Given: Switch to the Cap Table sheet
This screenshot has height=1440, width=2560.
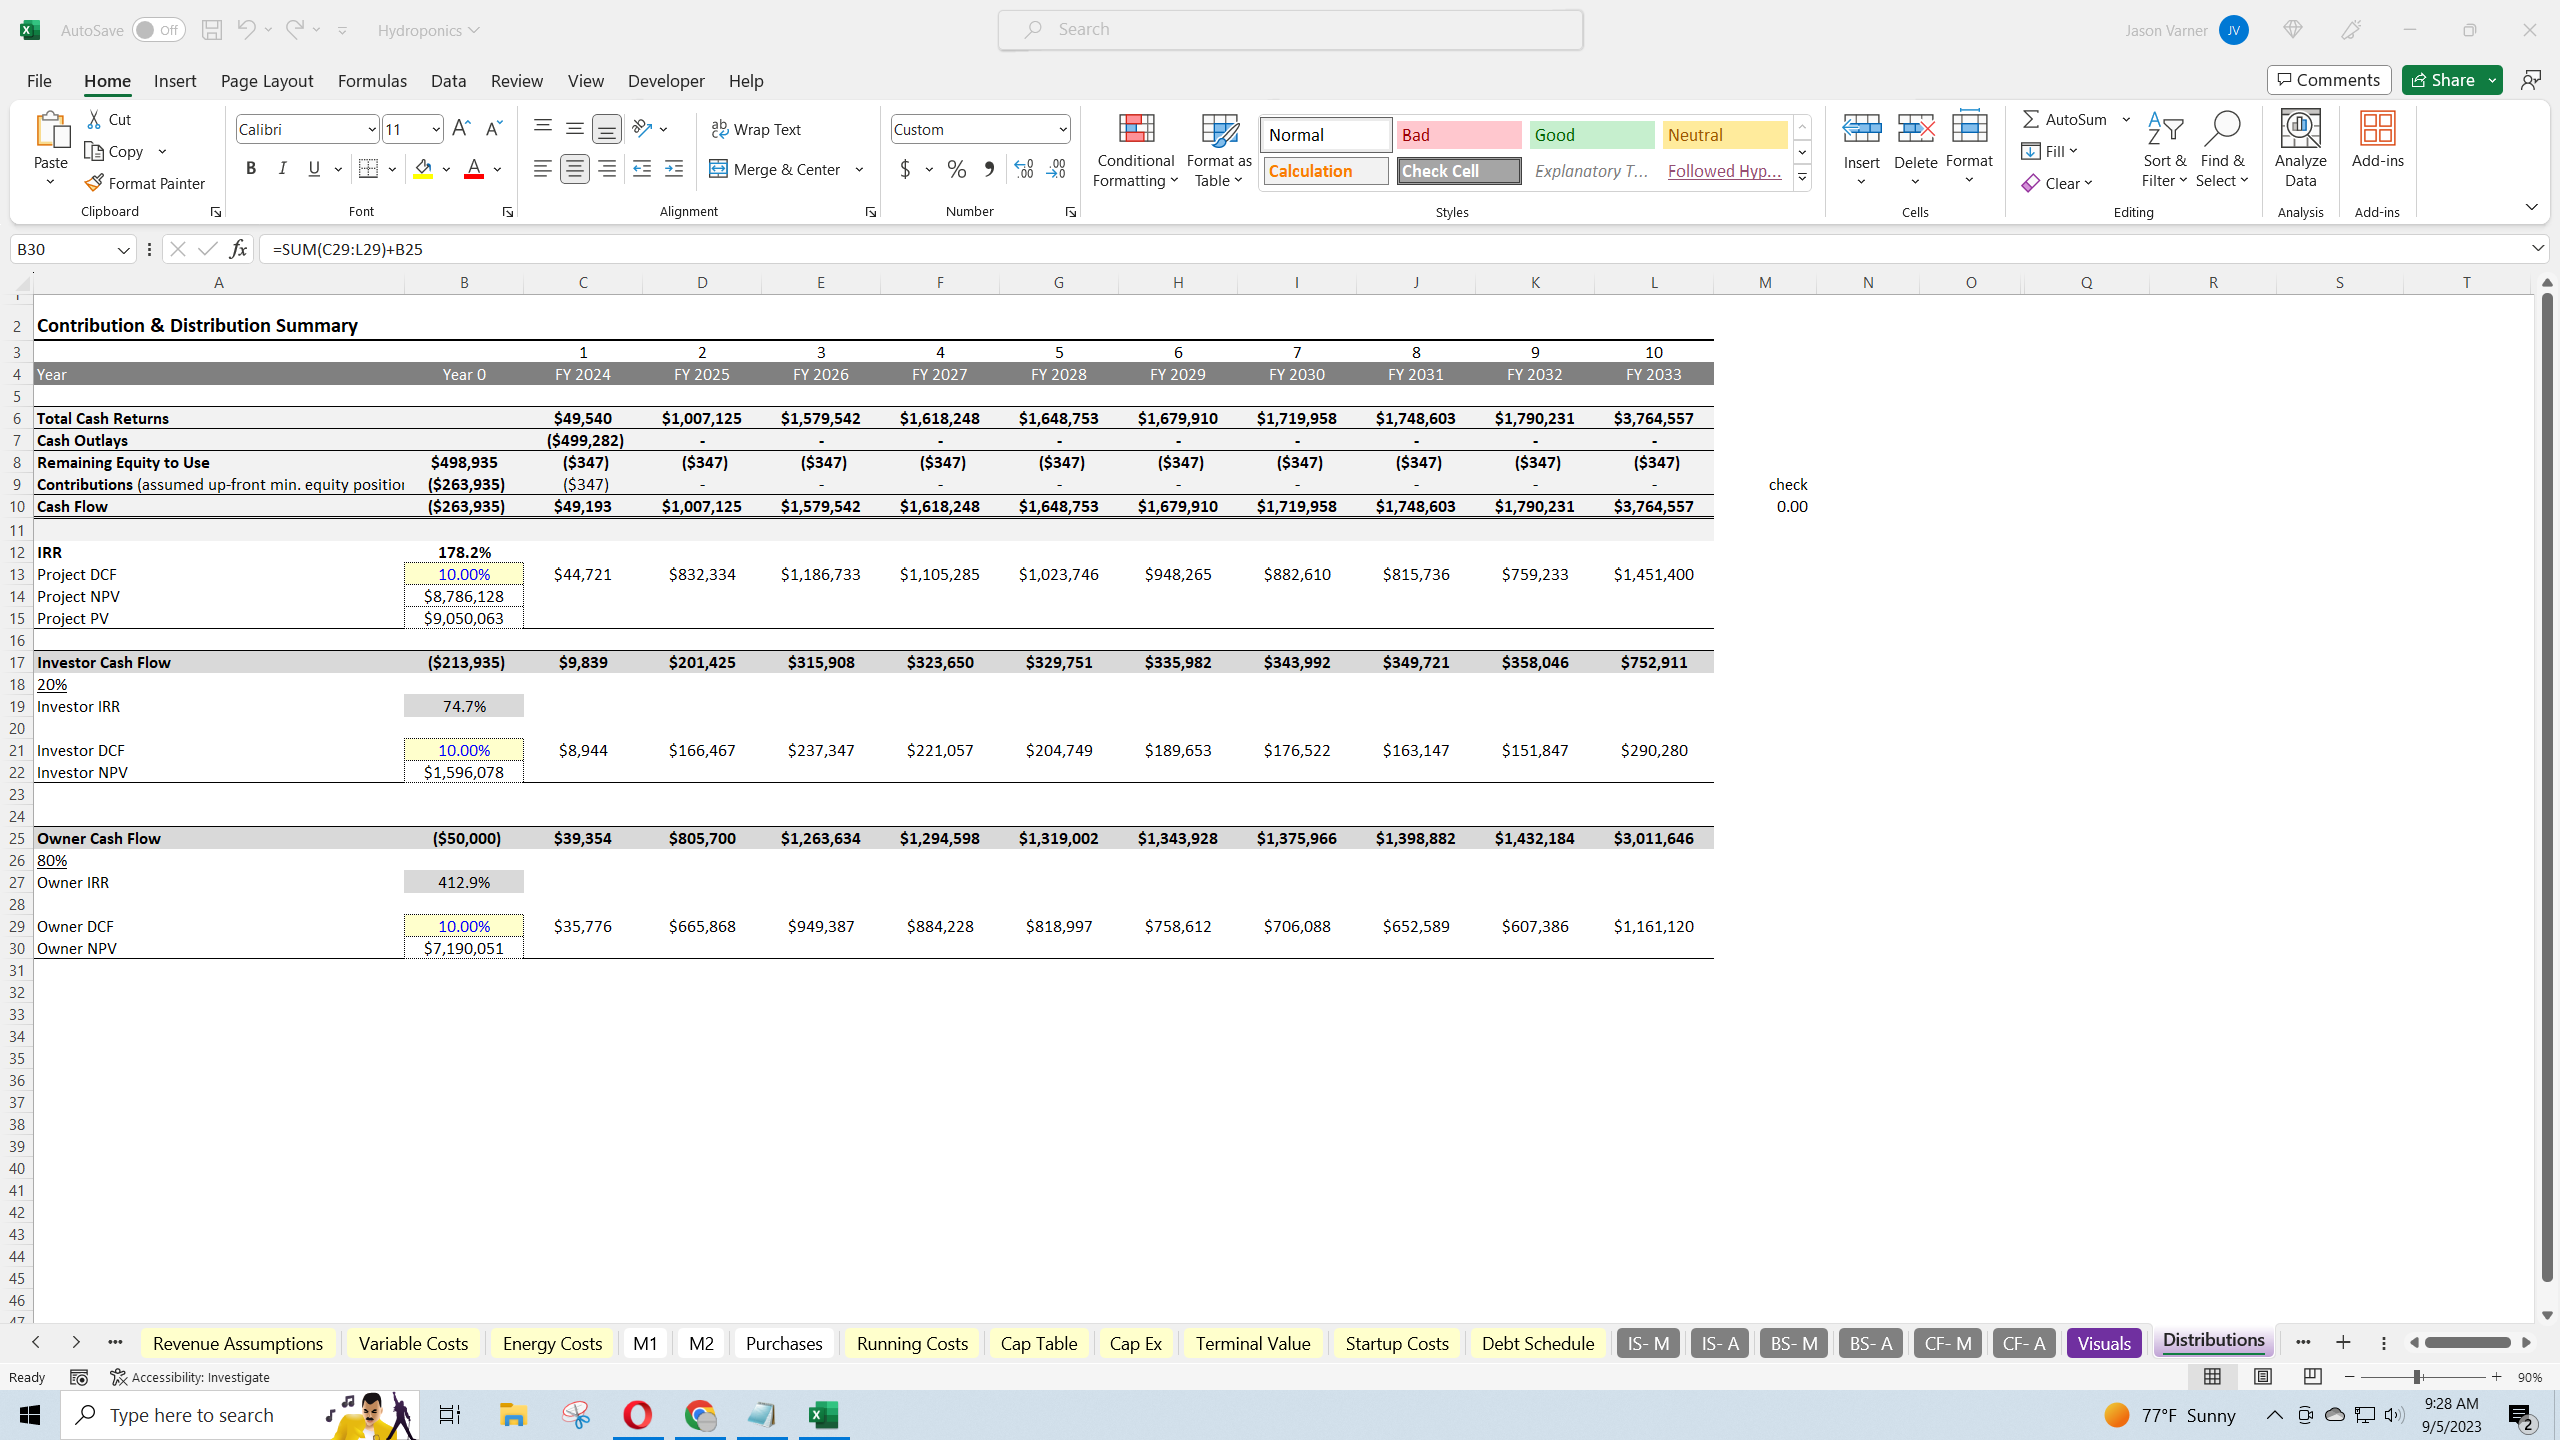Looking at the screenshot, I should coord(1039,1343).
